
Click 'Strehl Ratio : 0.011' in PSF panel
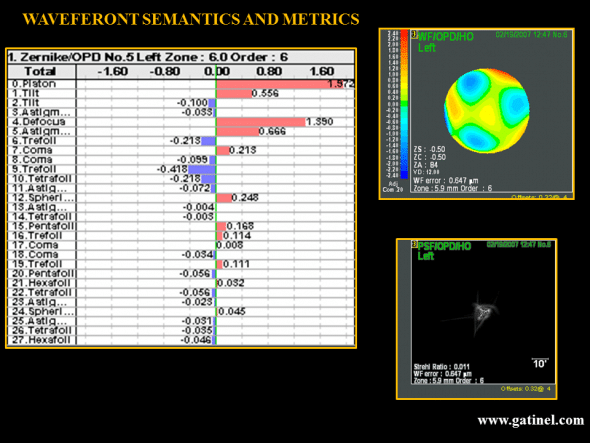point(441,367)
